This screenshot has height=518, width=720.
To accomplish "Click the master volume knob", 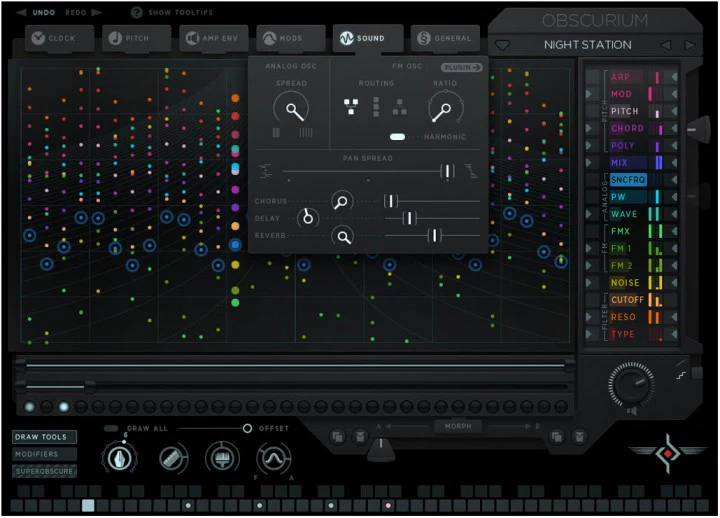I will 632,384.
